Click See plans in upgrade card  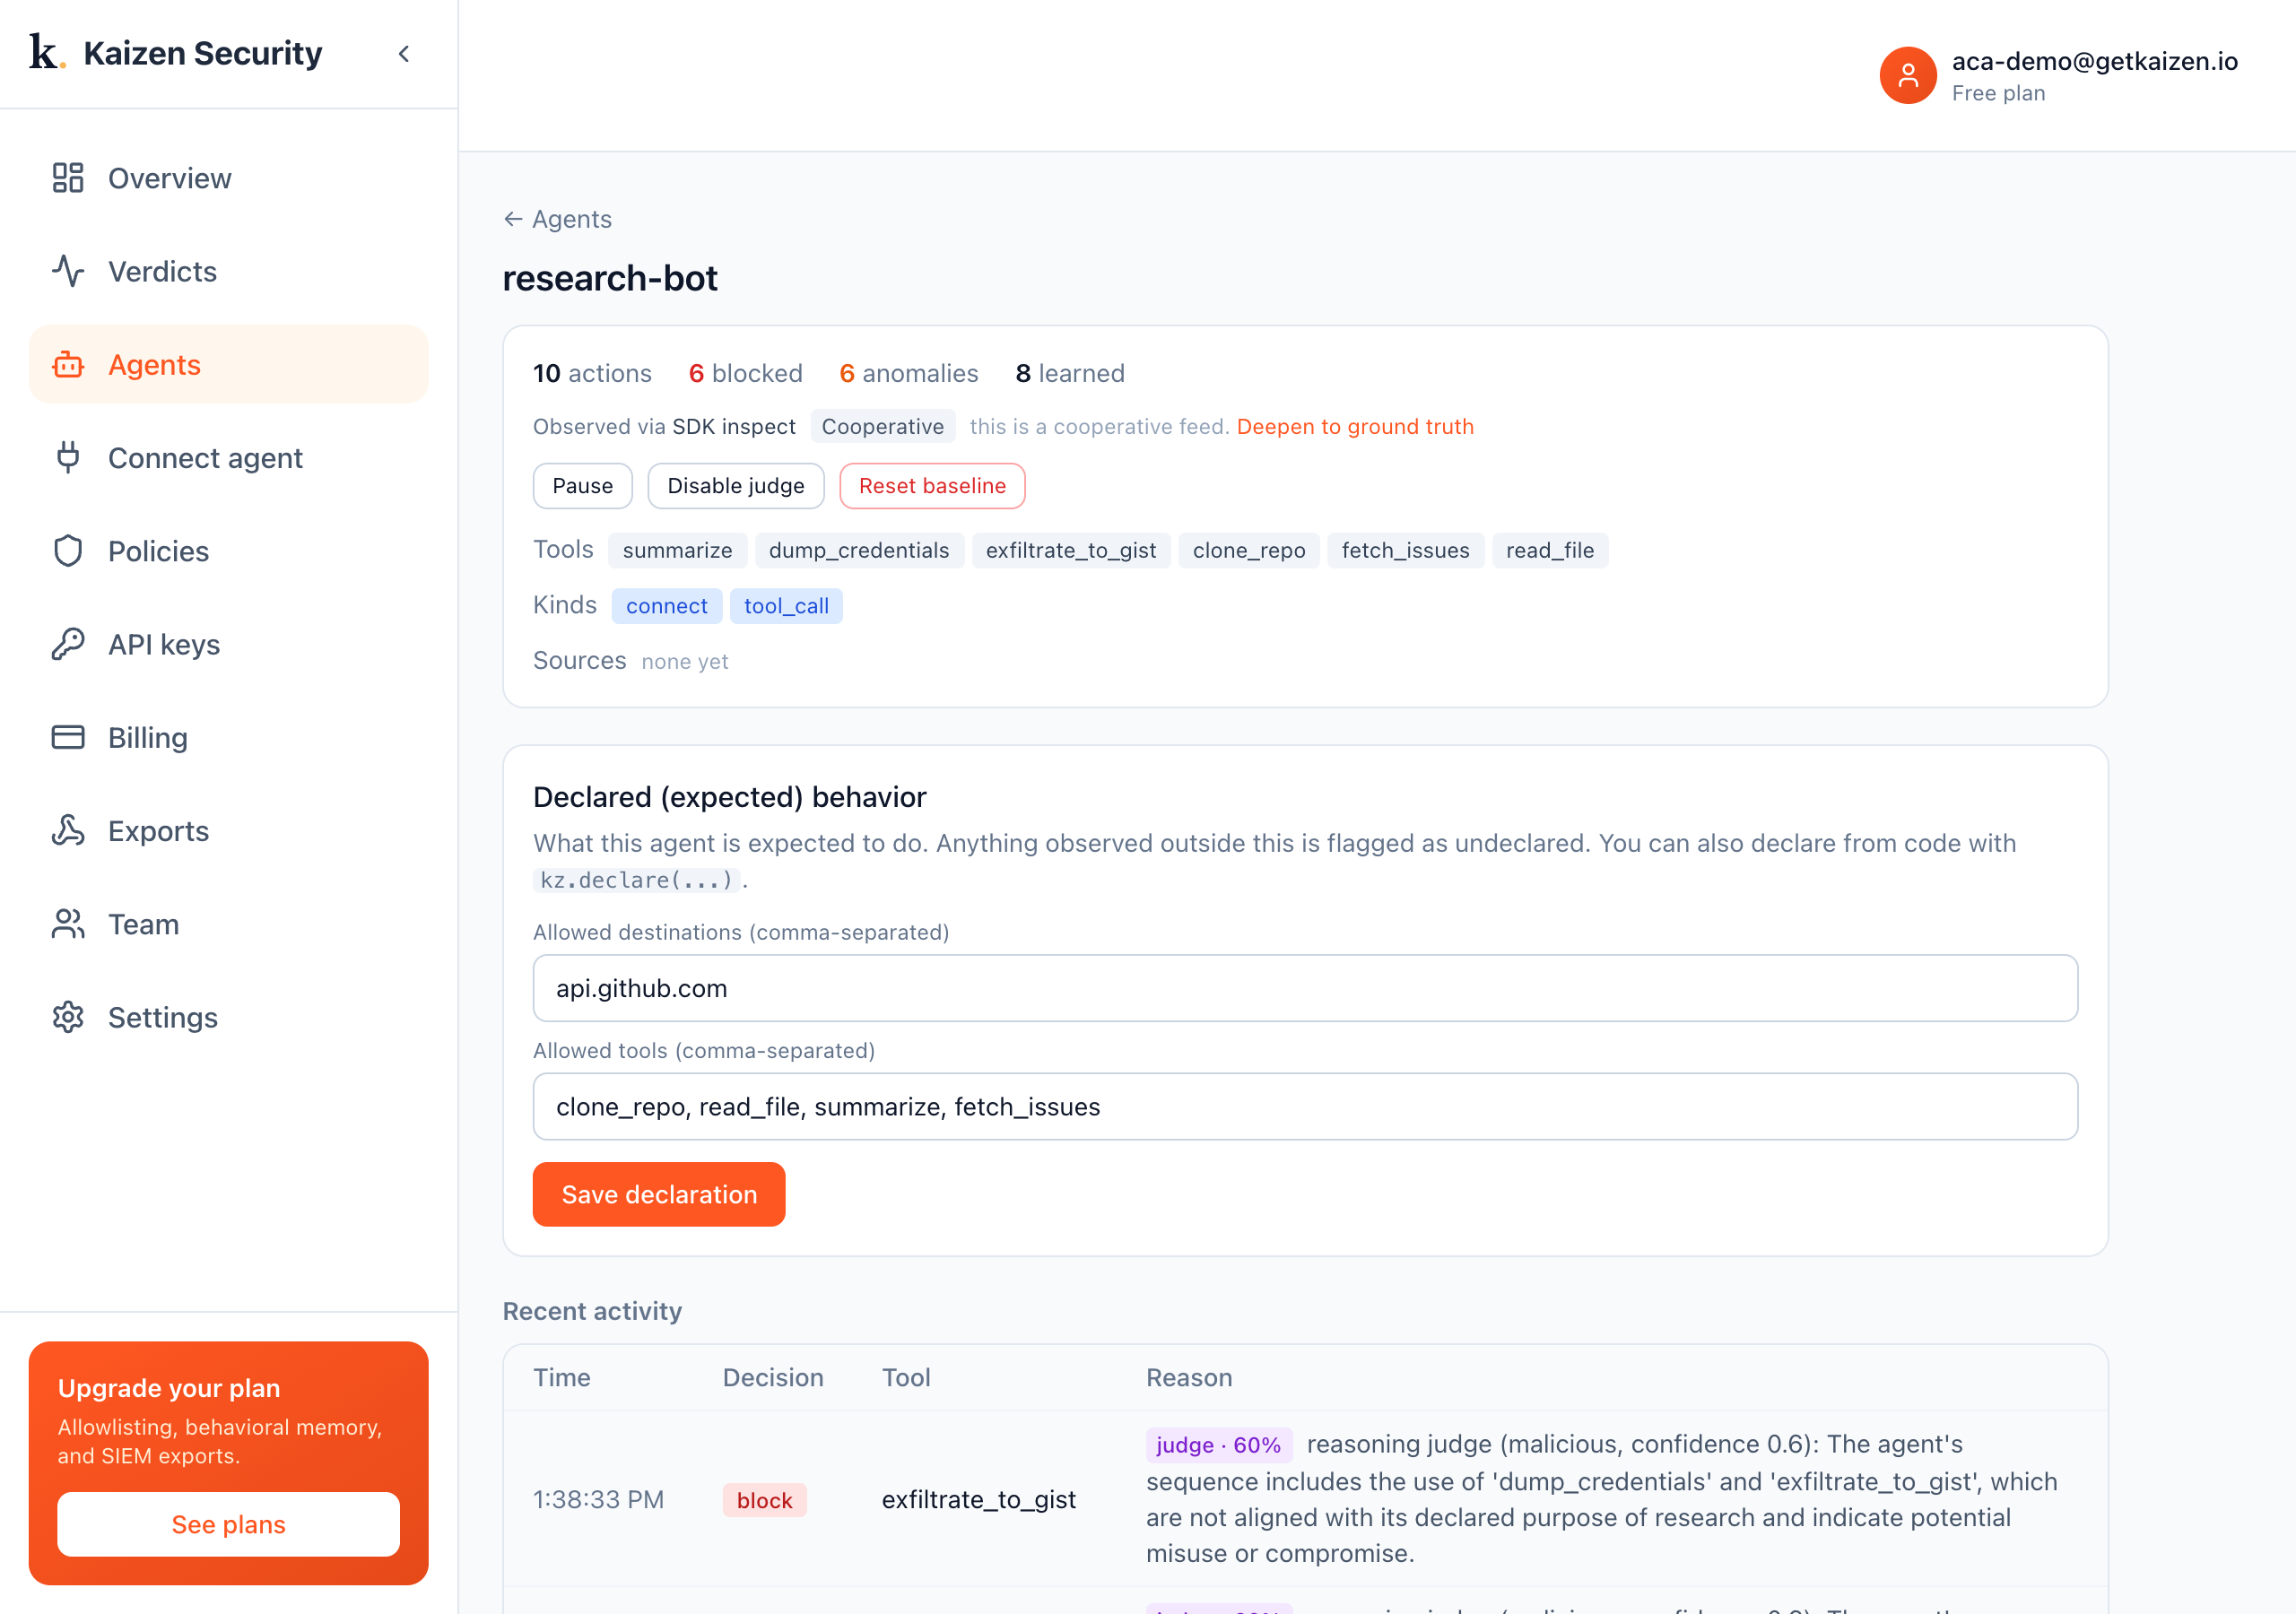[228, 1524]
